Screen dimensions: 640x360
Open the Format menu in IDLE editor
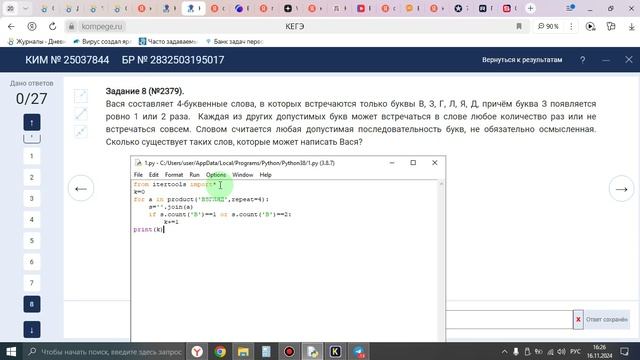[x=174, y=175]
